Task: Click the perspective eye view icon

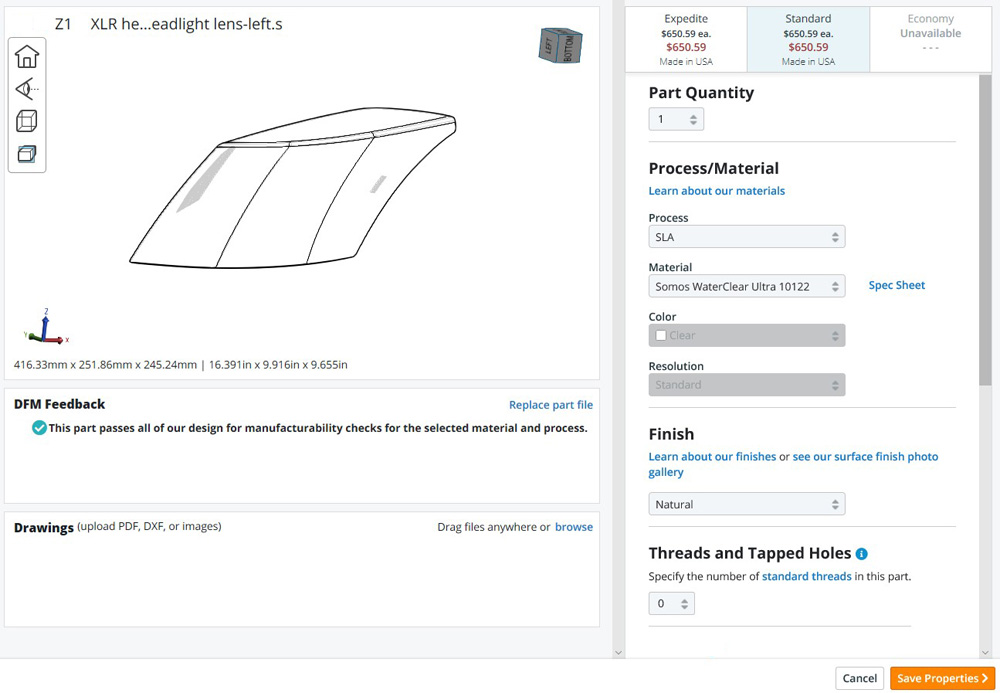Action: click(x=27, y=89)
